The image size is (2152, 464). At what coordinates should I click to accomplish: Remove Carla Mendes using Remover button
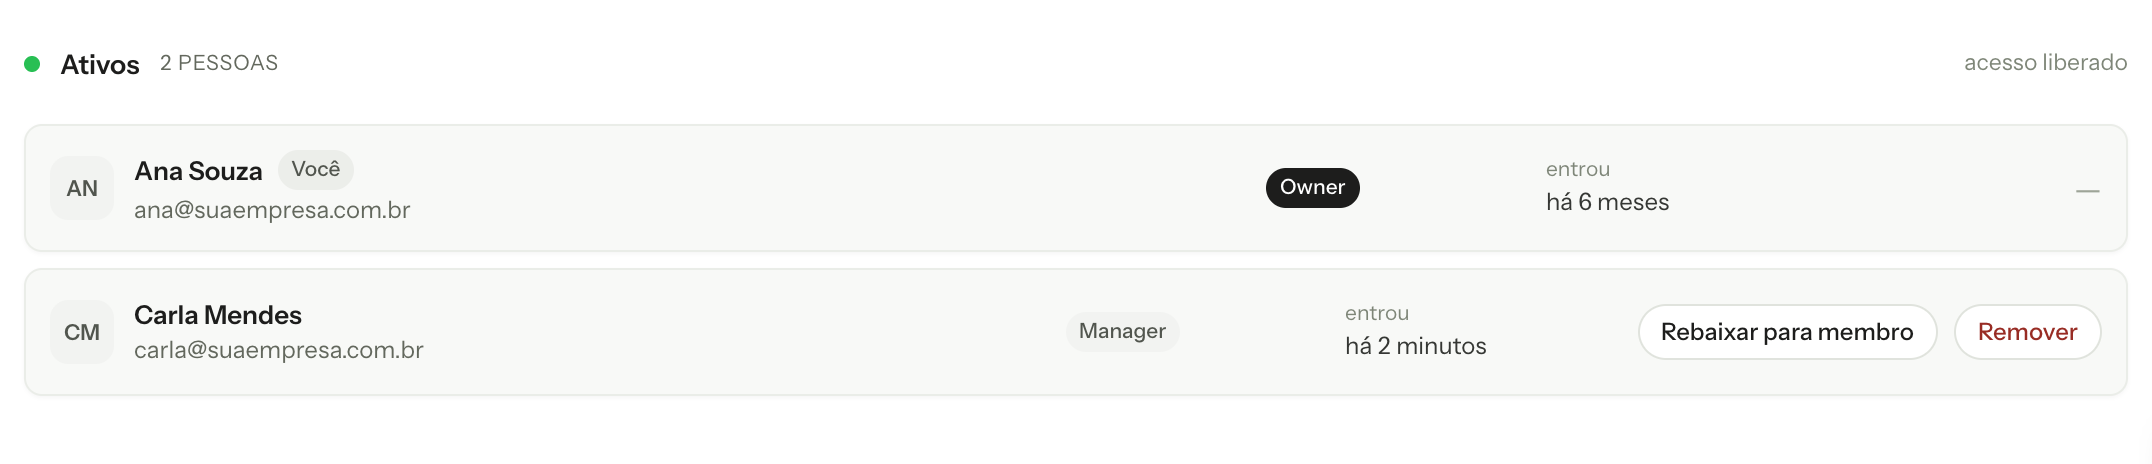pos(2027,332)
